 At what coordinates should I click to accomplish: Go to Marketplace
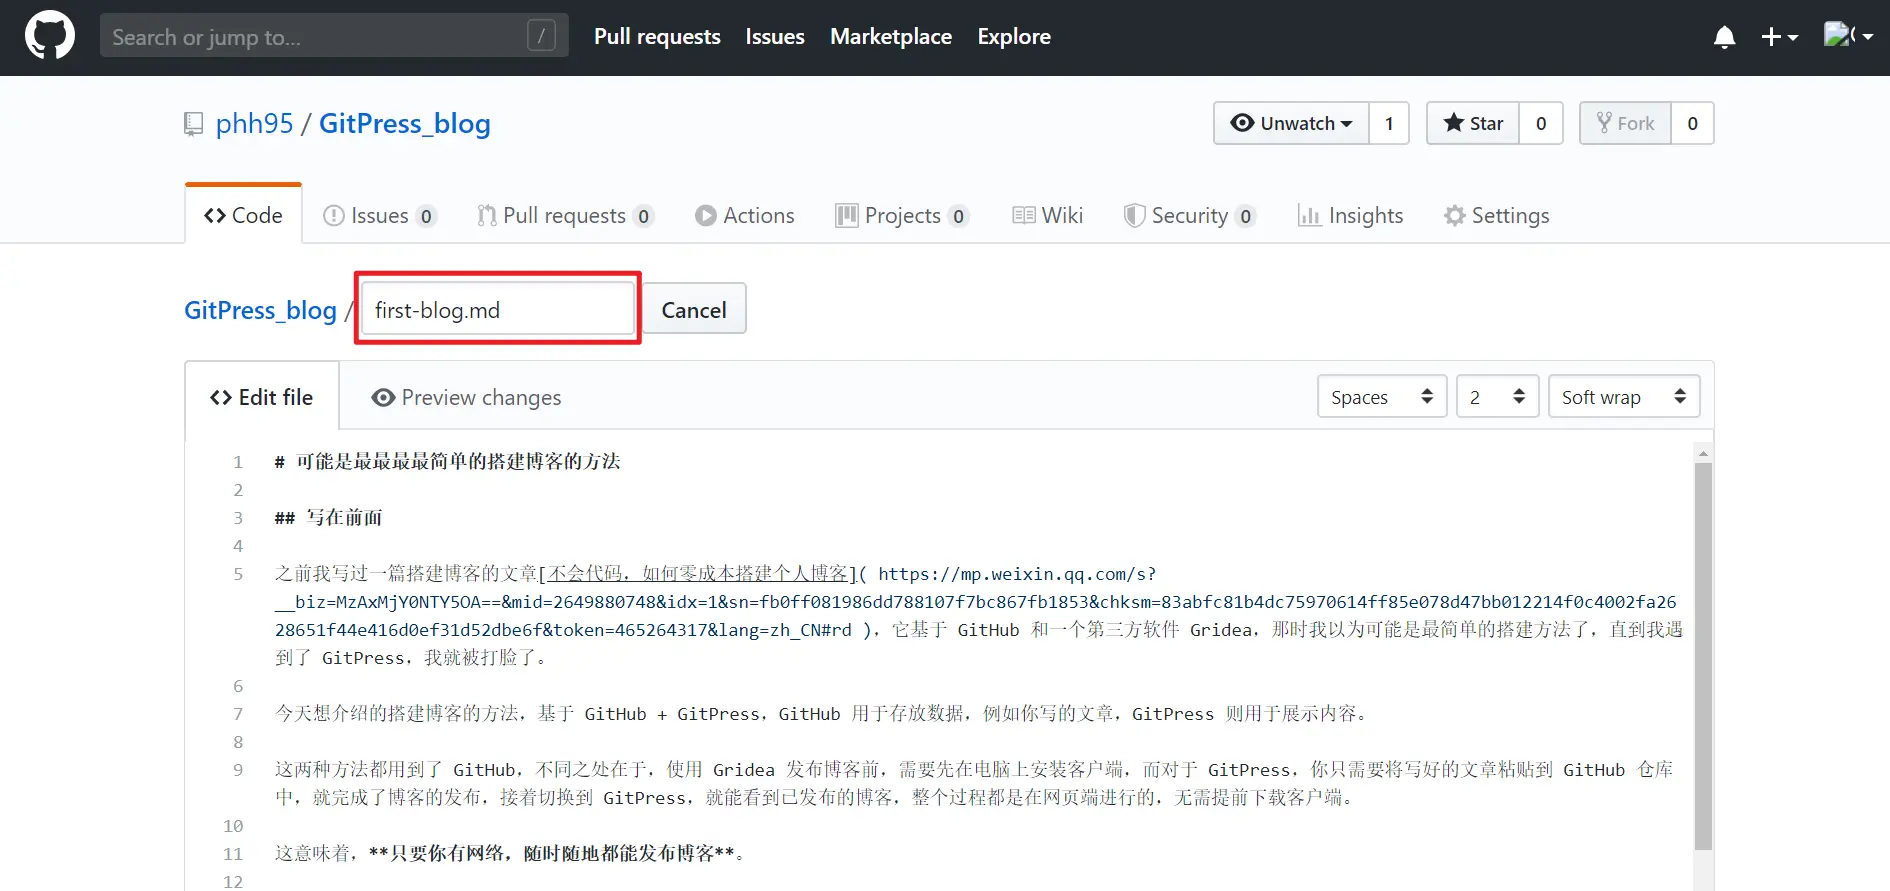(891, 37)
